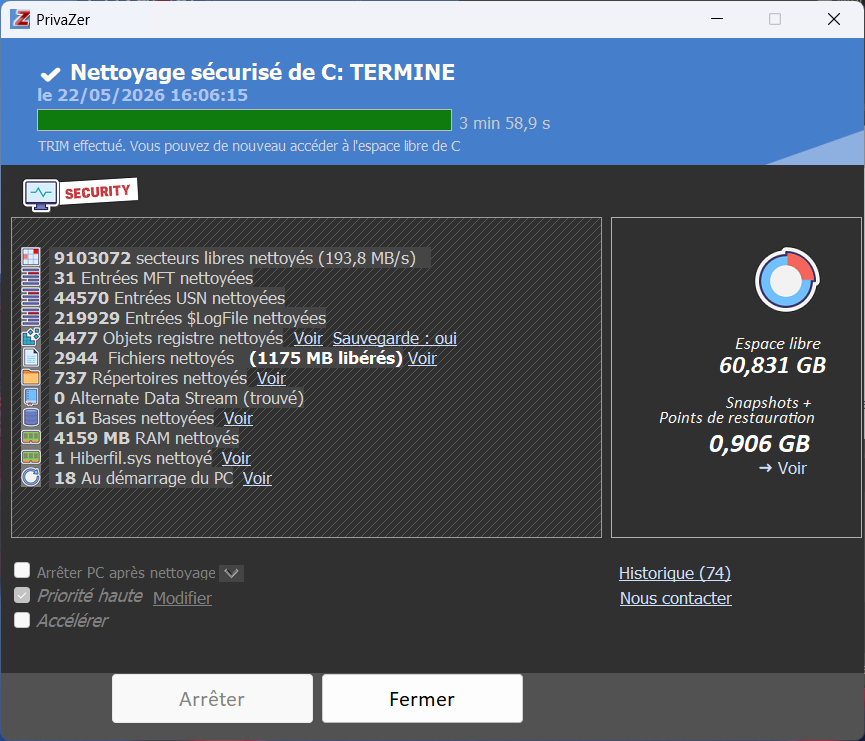
Task: Click the Fermer button
Action: pyautogui.click(x=423, y=699)
